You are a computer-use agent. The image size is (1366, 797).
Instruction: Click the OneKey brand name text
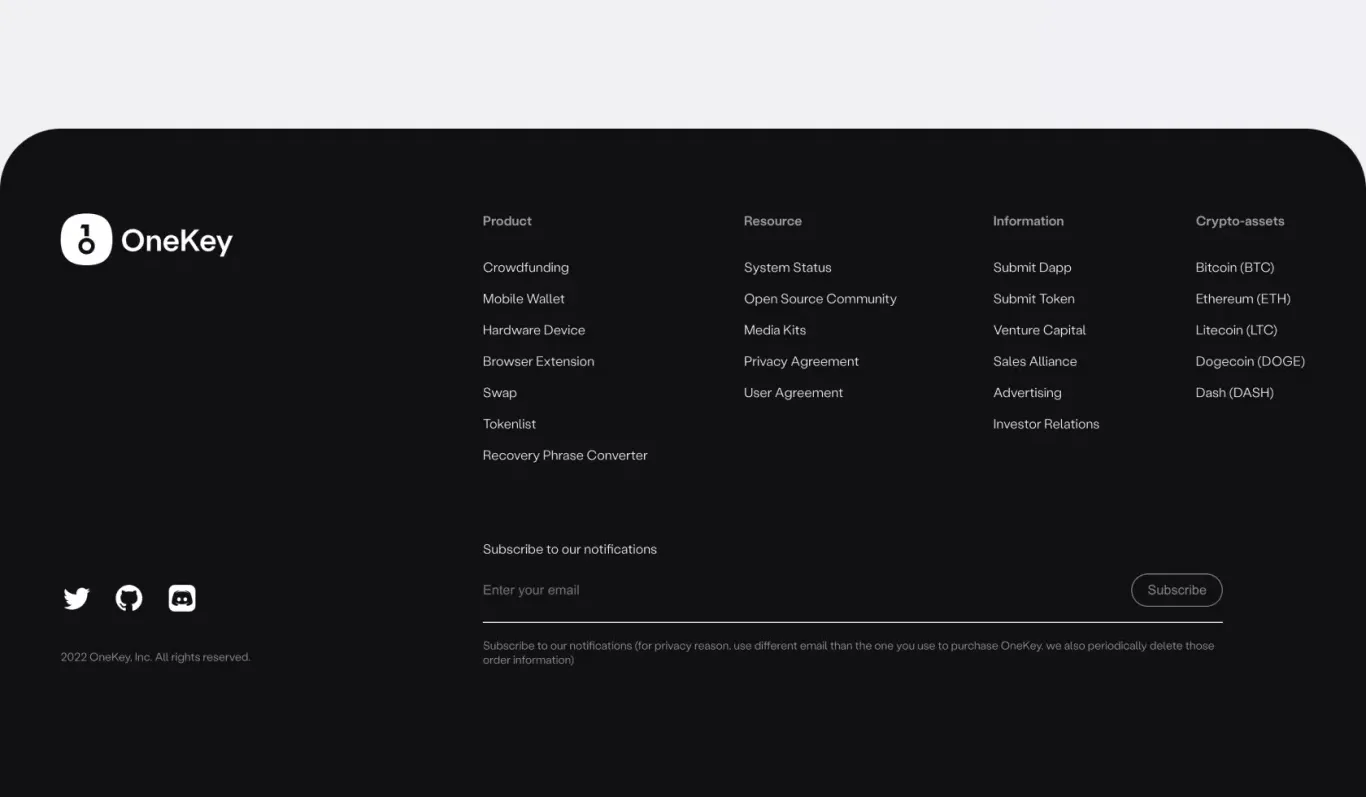(177, 241)
